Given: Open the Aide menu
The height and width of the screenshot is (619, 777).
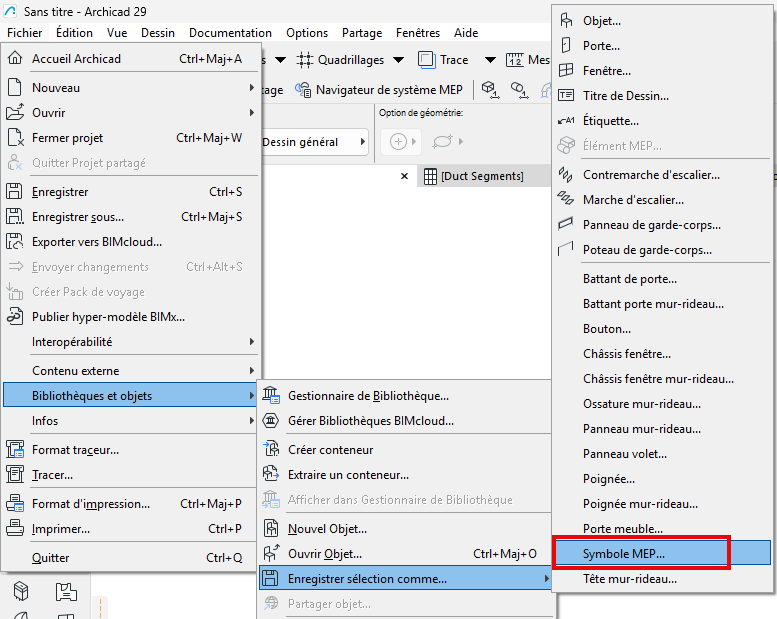Looking at the screenshot, I should 466,33.
